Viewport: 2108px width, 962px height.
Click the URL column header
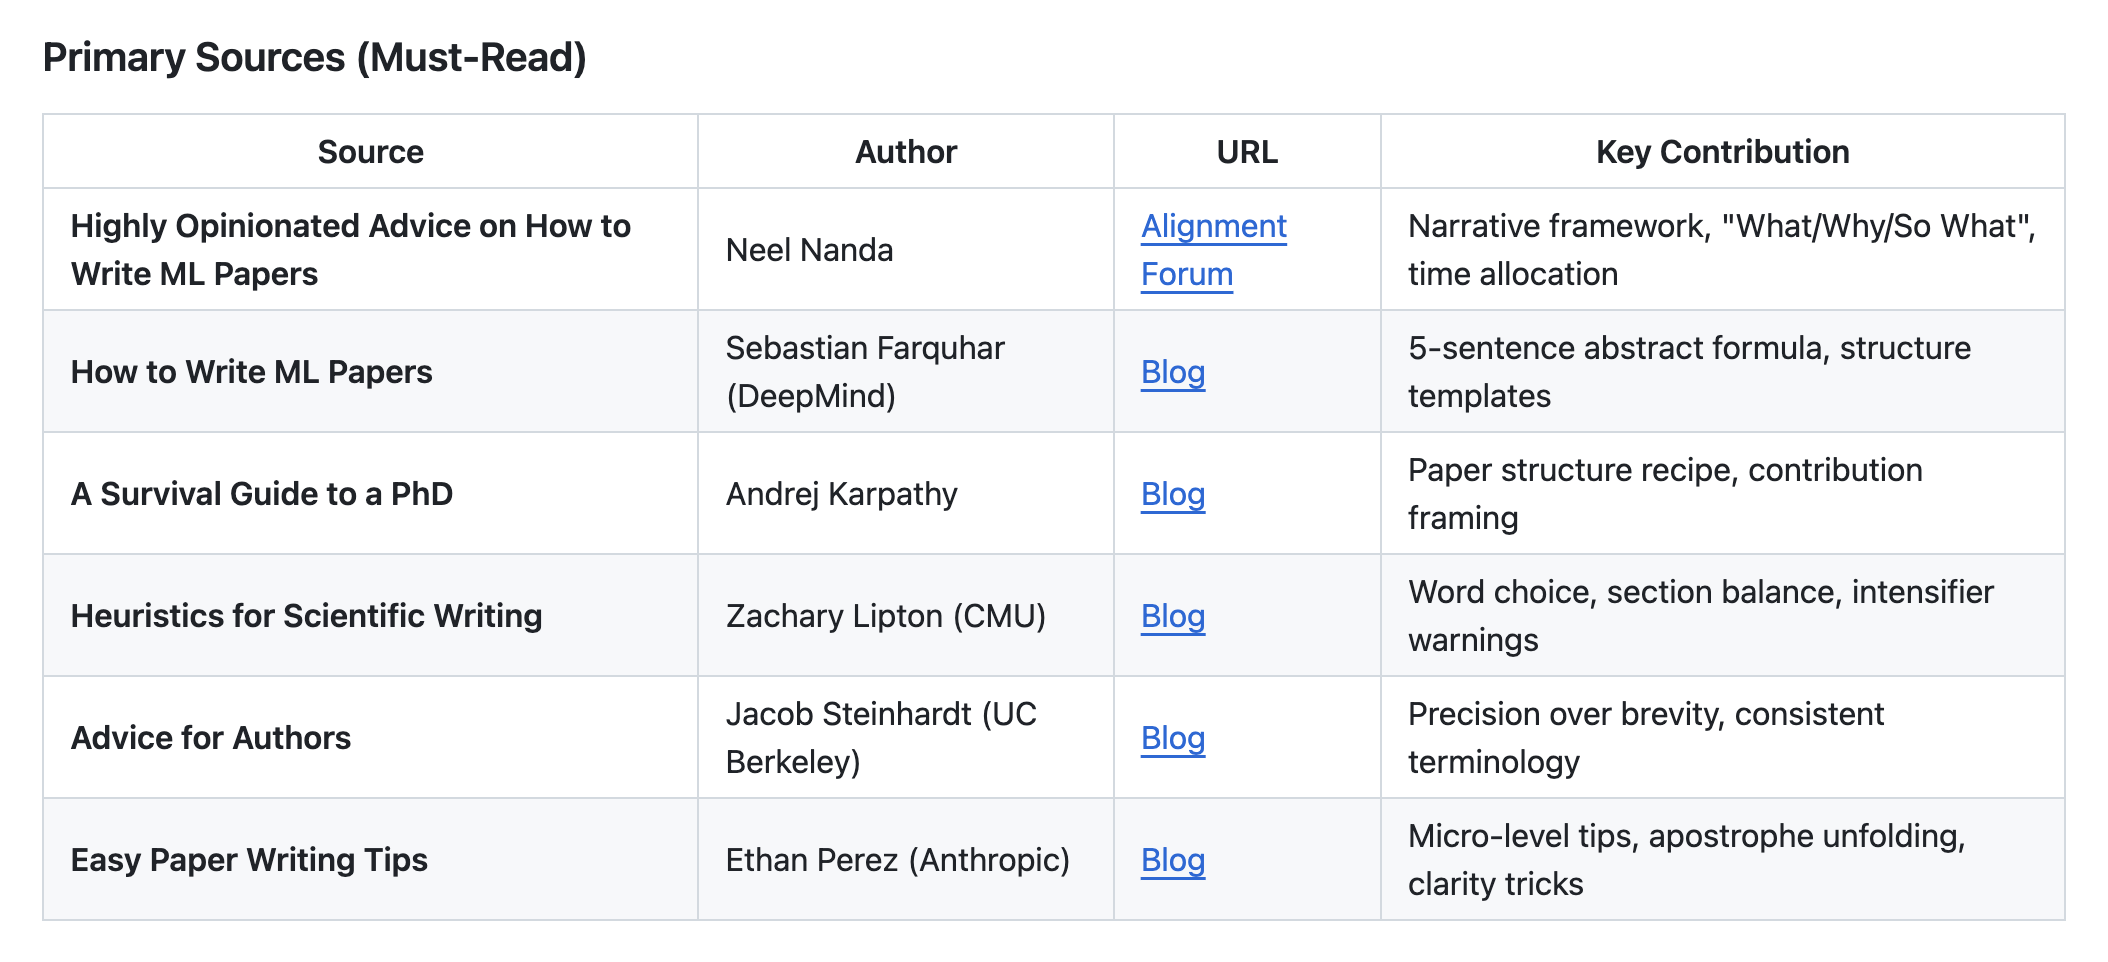tap(1246, 152)
